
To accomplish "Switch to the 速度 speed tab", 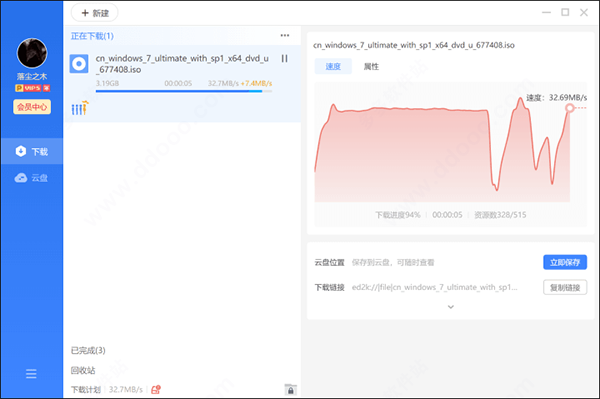I will pyautogui.click(x=333, y=67).
